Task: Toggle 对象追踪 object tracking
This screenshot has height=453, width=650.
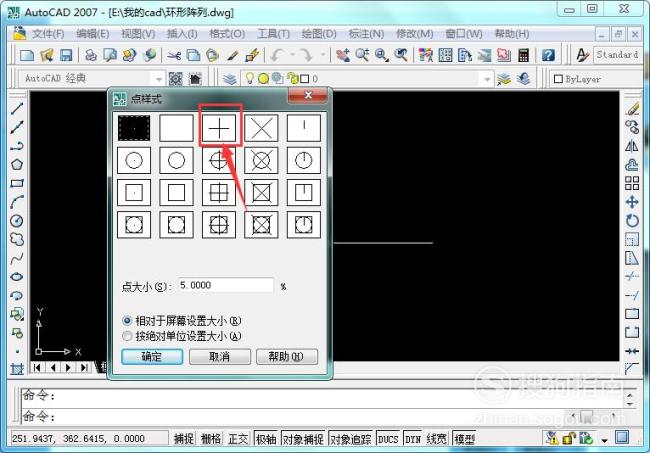Action: [x=351, y=439]
